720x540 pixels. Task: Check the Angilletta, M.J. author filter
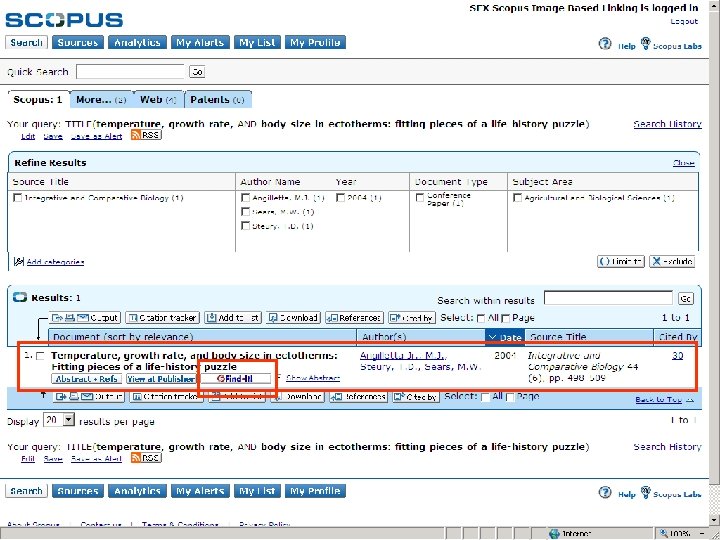tap(246, 198)
